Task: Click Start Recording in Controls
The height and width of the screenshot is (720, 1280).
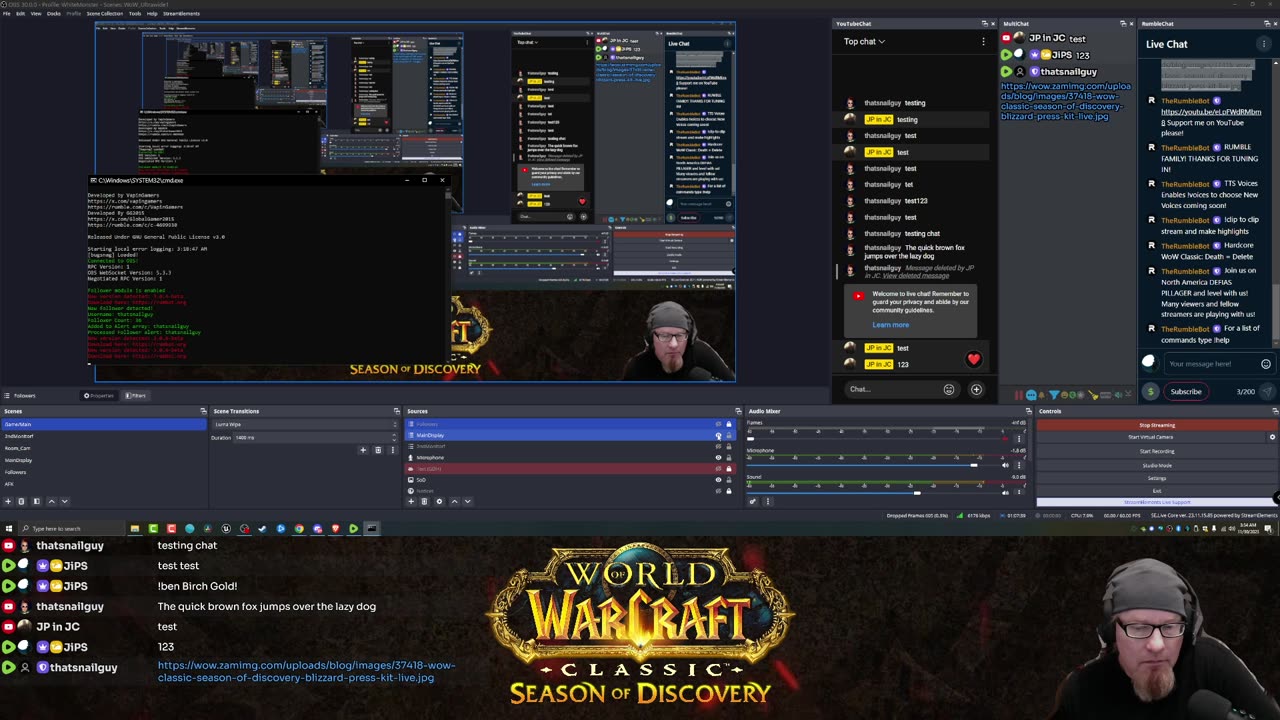Action: click(1157, 451)
